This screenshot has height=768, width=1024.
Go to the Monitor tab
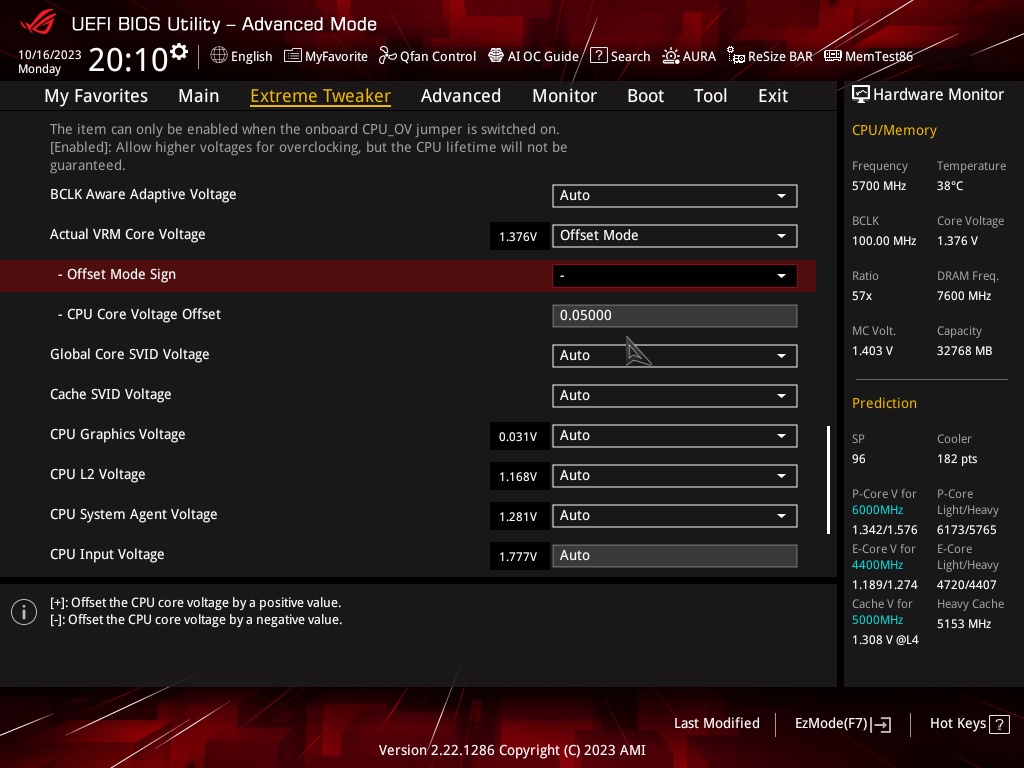pos(564,96)
